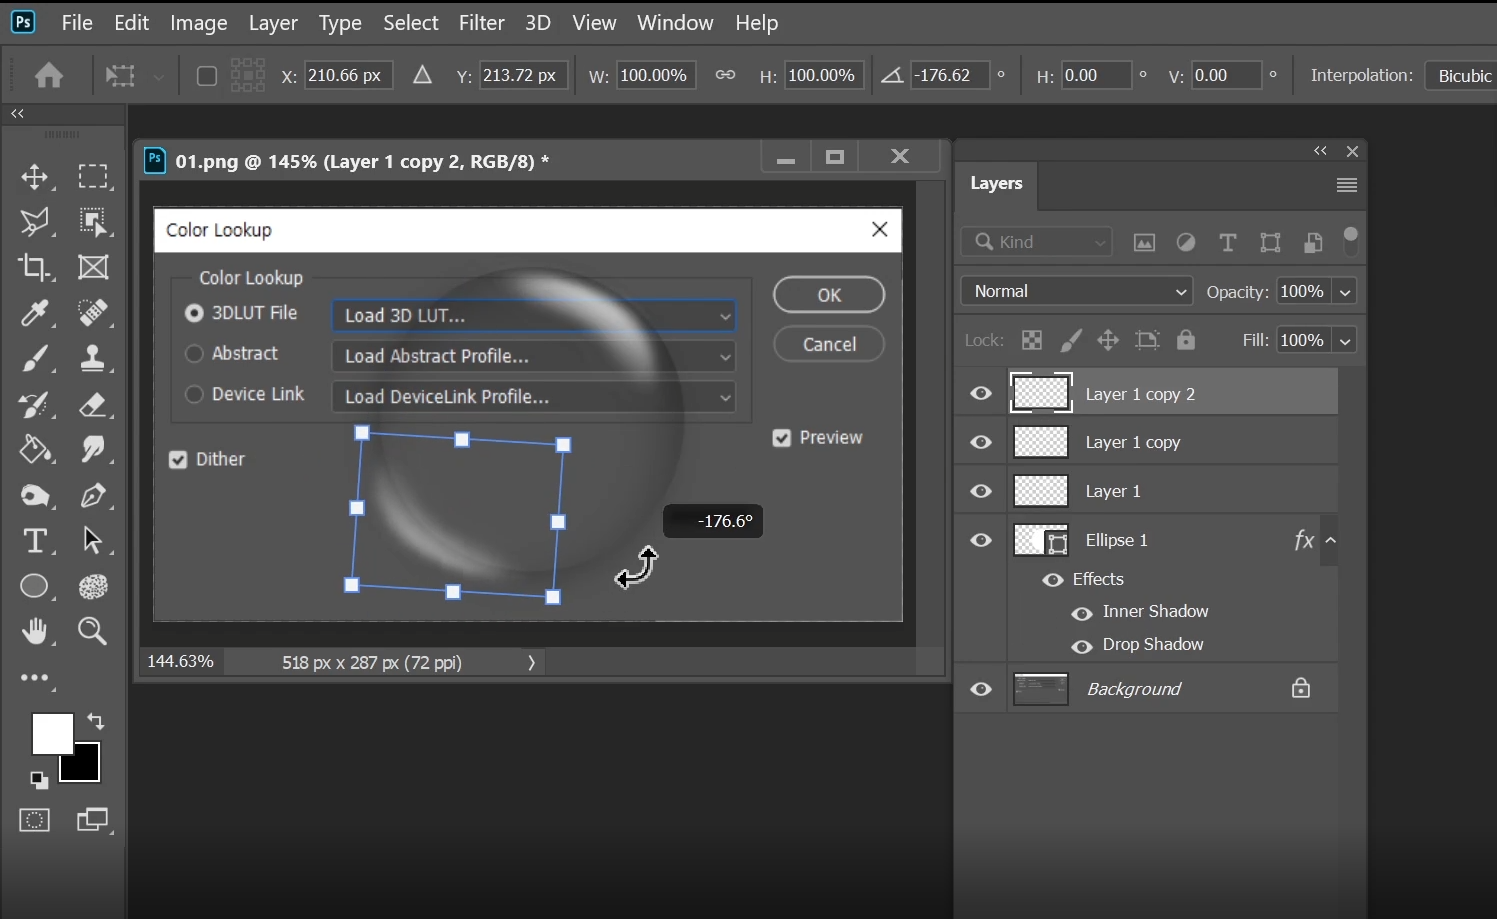The width and height of the screenshot is (1497, 919).
Task: Click the Home icon in options bar
Action: tap(48, 76)
